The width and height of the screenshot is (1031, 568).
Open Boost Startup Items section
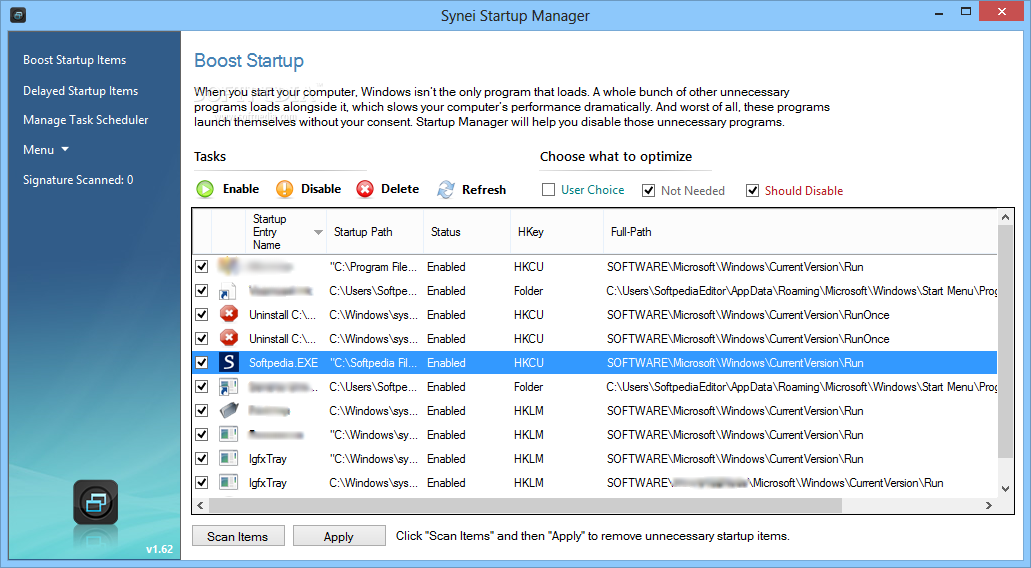click(x=74, y=60)
